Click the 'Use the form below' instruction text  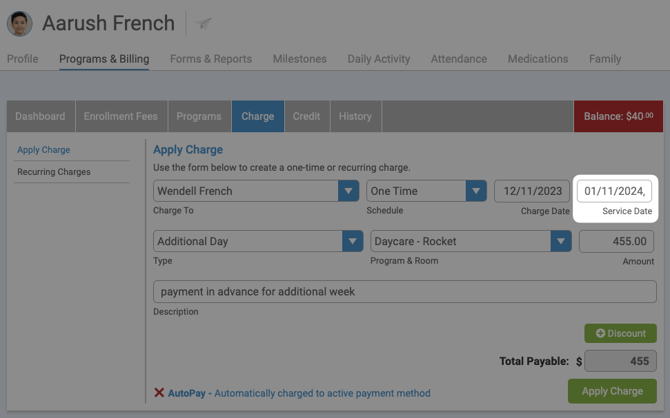pos(282,168)
